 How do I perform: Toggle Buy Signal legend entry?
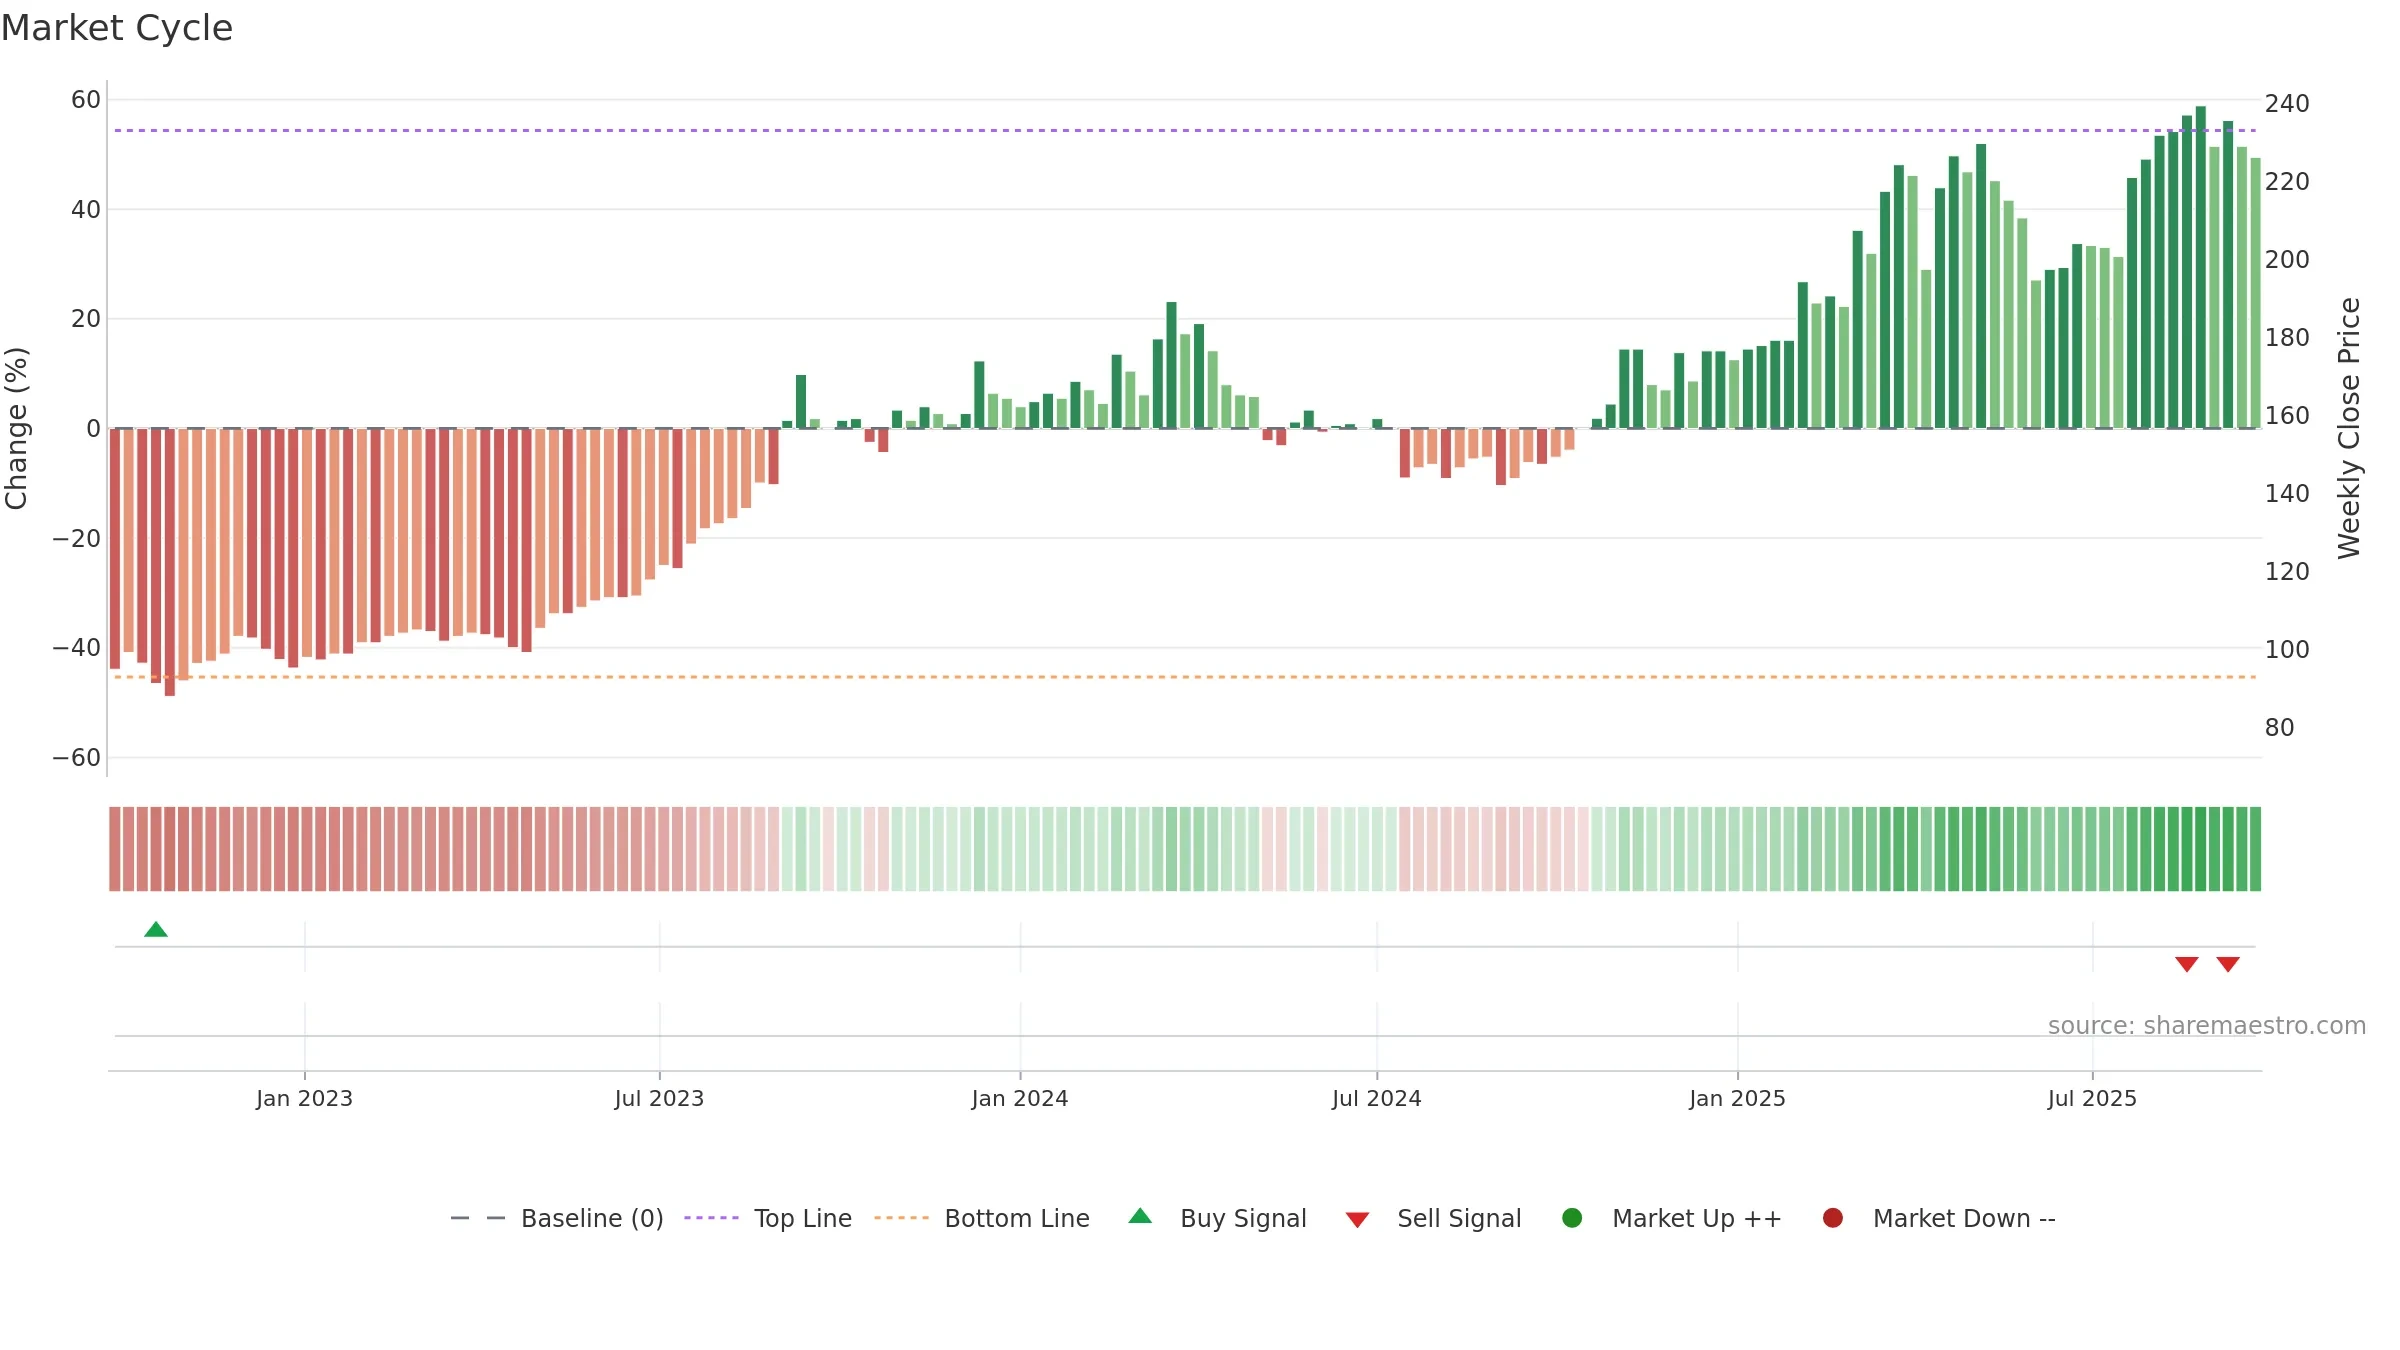1217,1218
